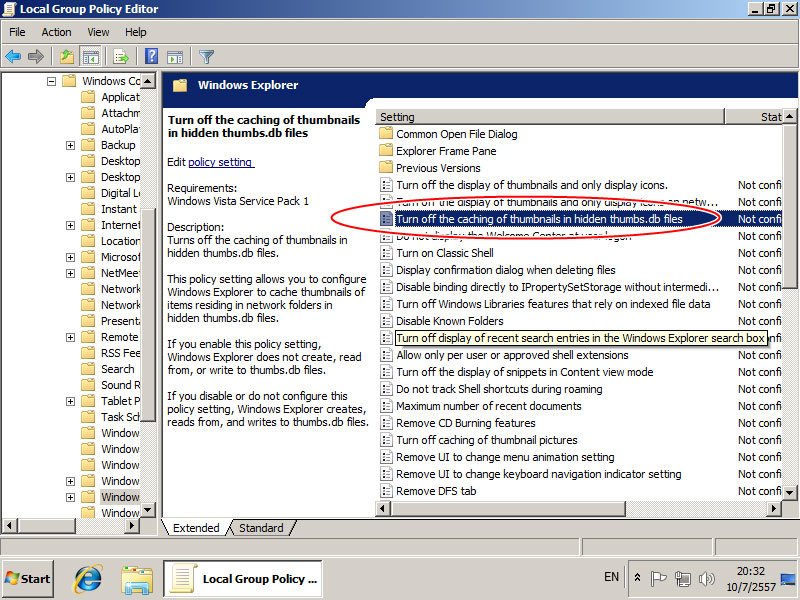Click the Explorer Frame Pane folder icon
The height and width of the screenshot is (600, 800).
pos(386,151)
